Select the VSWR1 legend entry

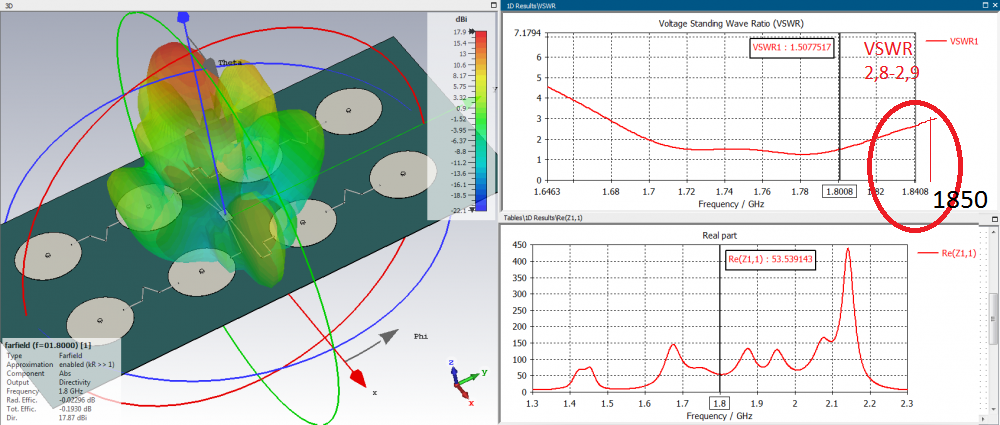950,41
